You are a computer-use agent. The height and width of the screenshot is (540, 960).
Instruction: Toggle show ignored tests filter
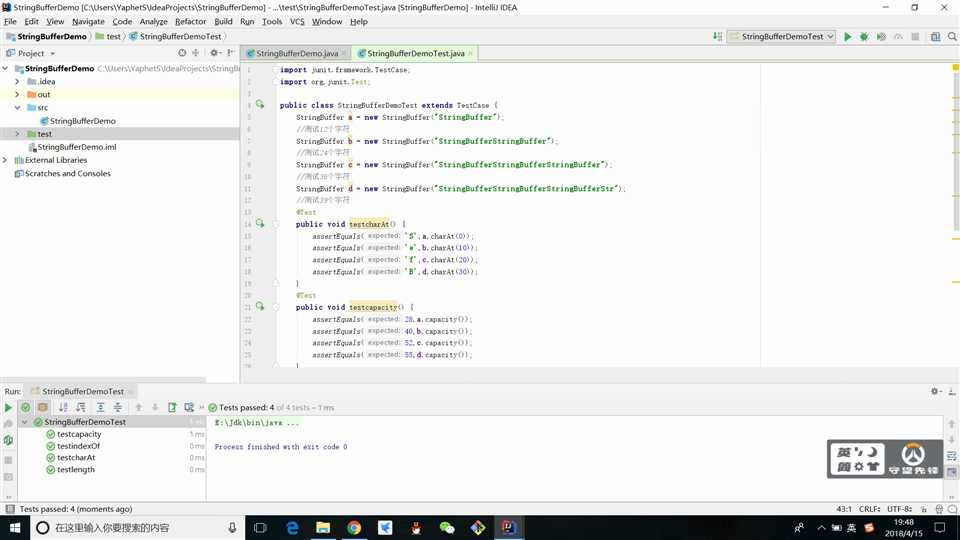pyautogui.click(x=42, y=407)
